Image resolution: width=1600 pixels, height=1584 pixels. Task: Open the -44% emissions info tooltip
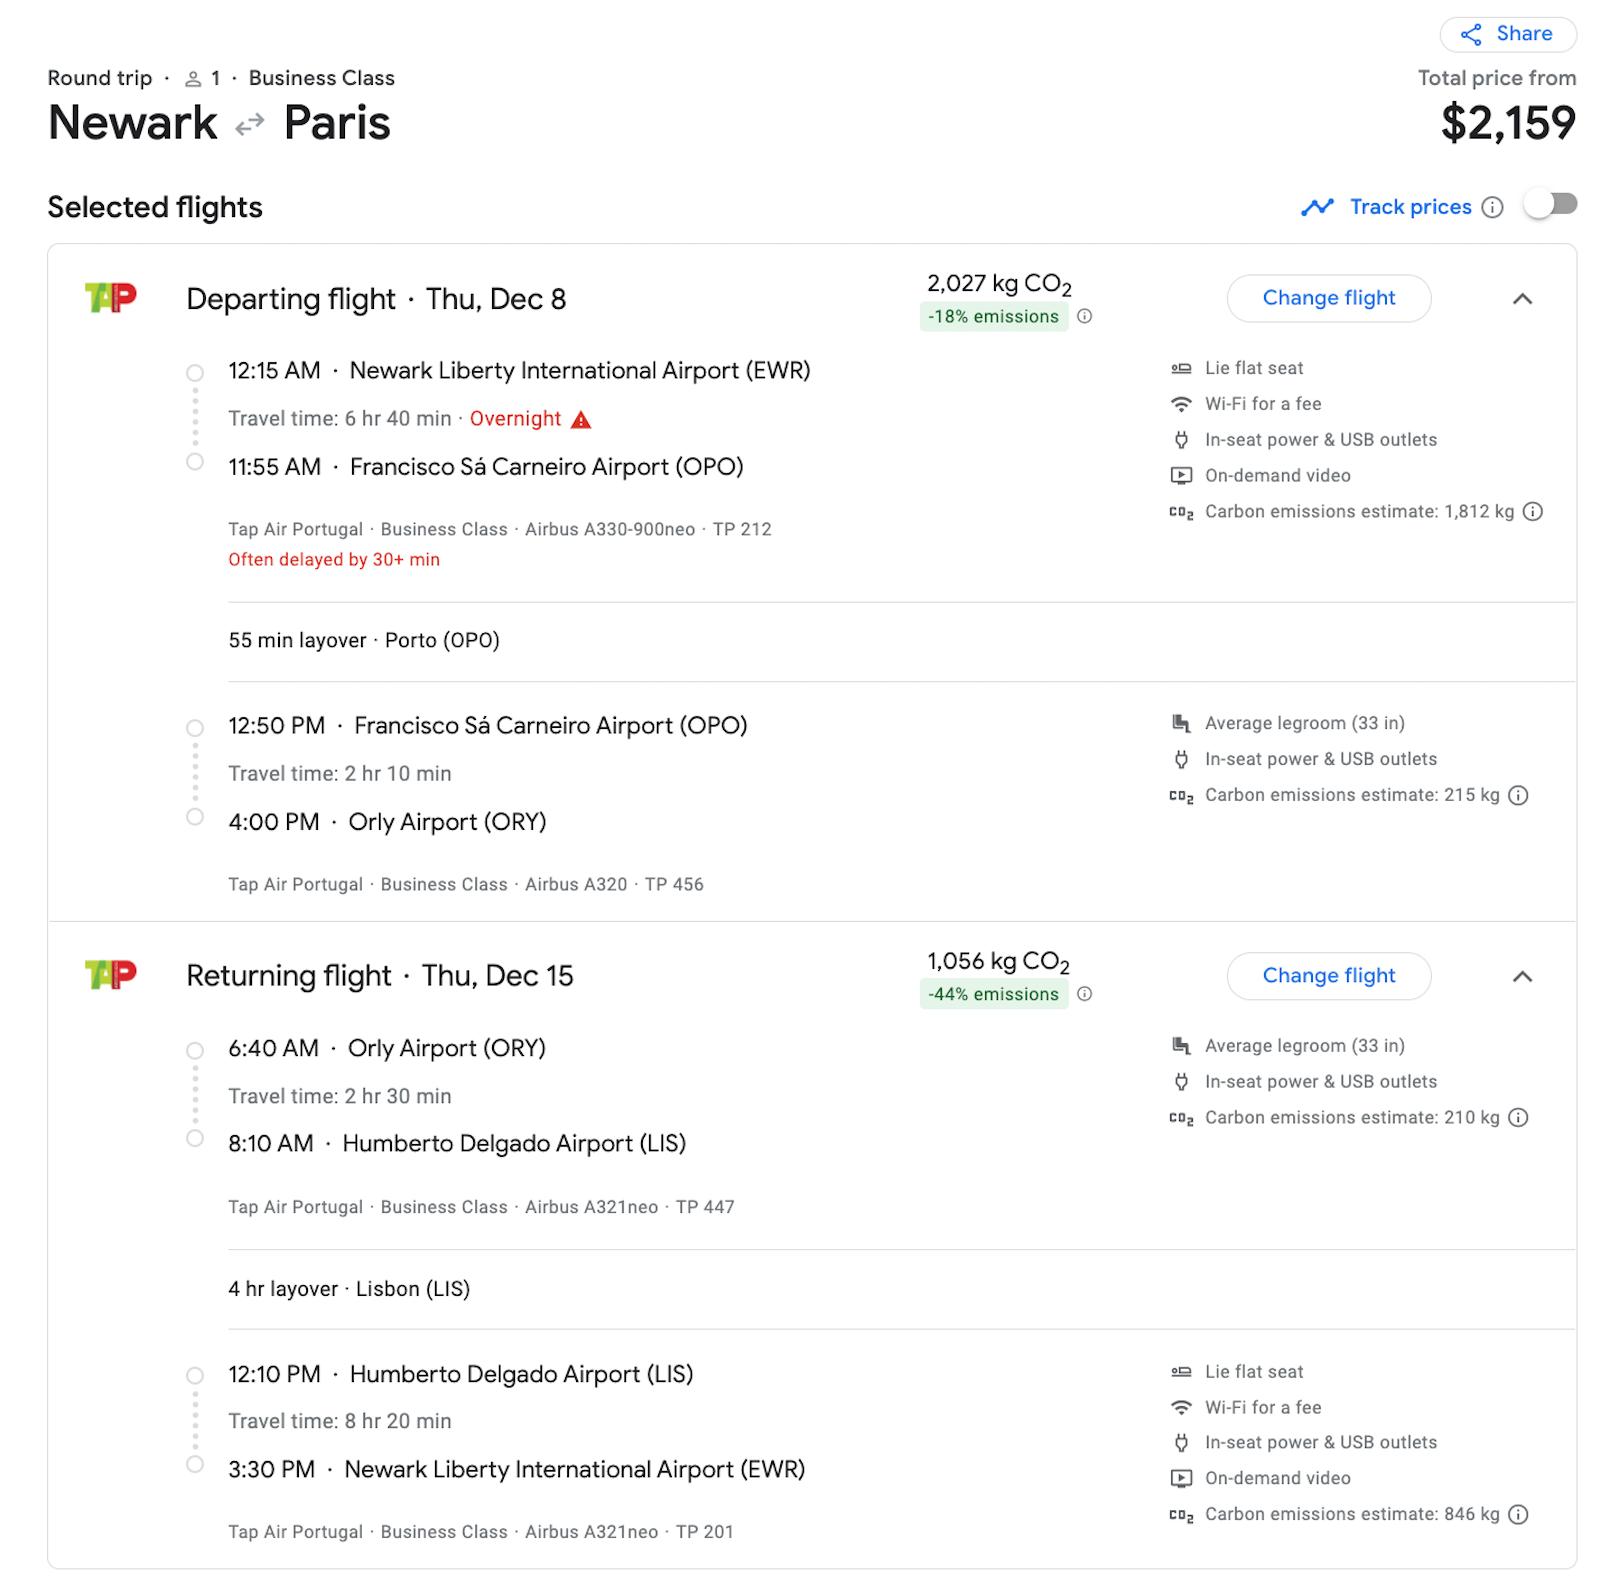point(1086,994)
